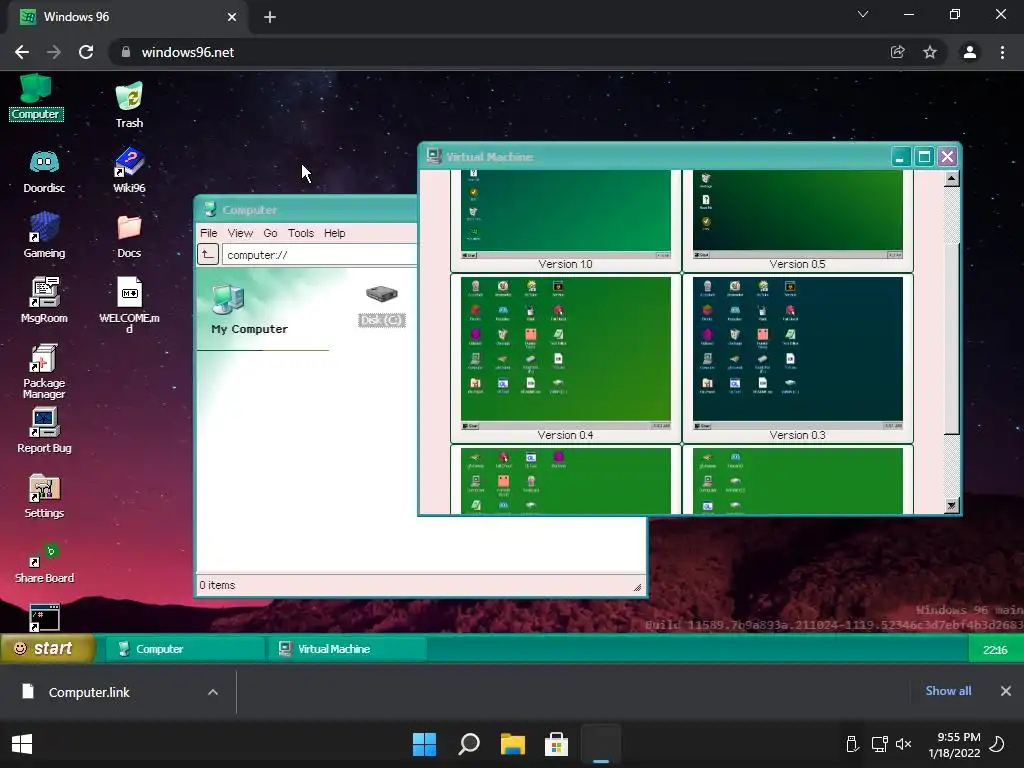Open the Settings desktop shortcut
Viewport: 1024px width, 768px height.
point(44,496)
